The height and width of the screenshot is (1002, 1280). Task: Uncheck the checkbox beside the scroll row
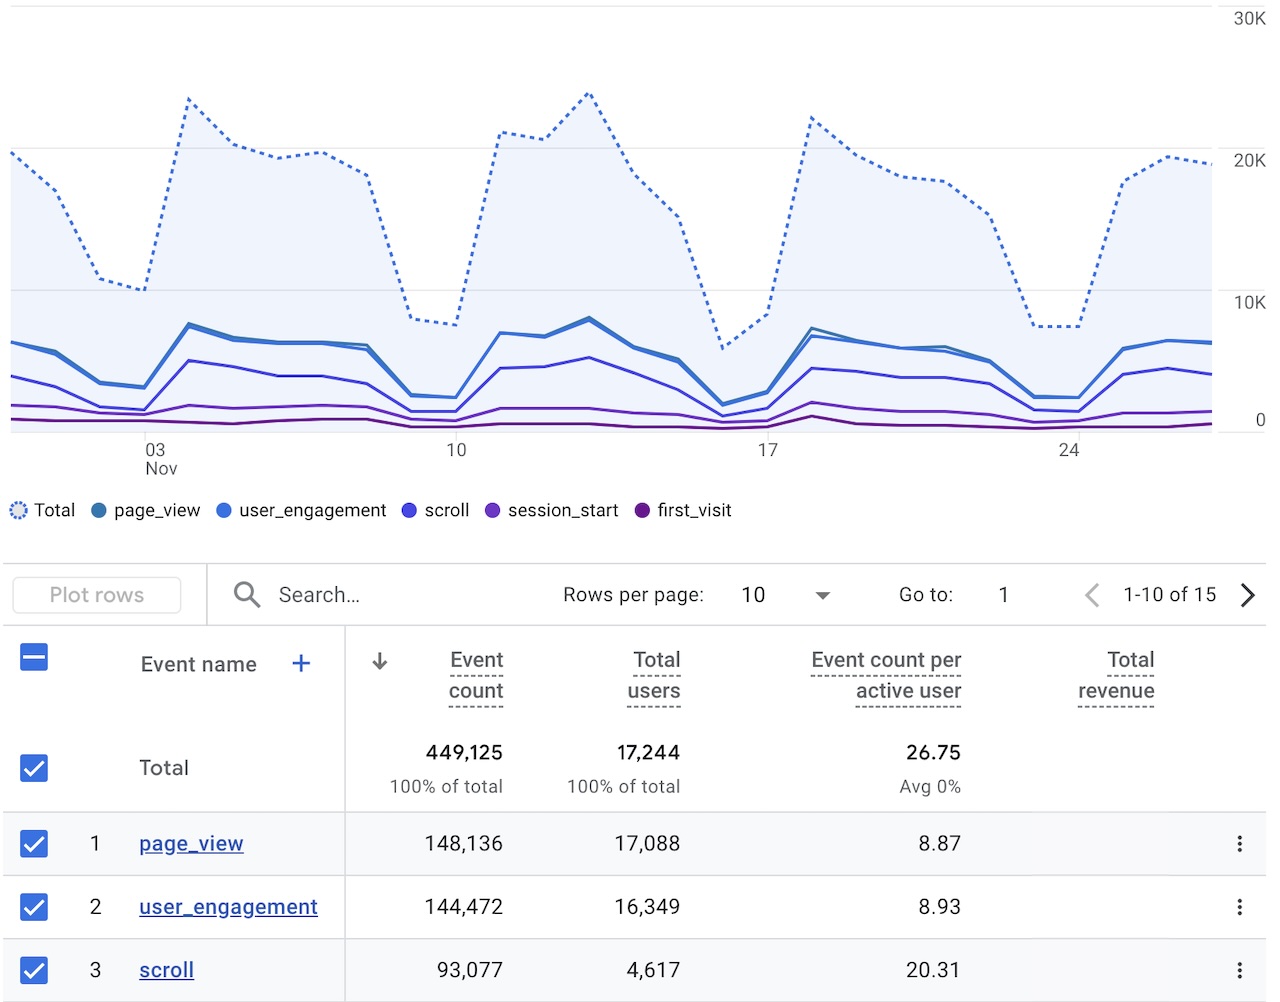coord(33,969)
